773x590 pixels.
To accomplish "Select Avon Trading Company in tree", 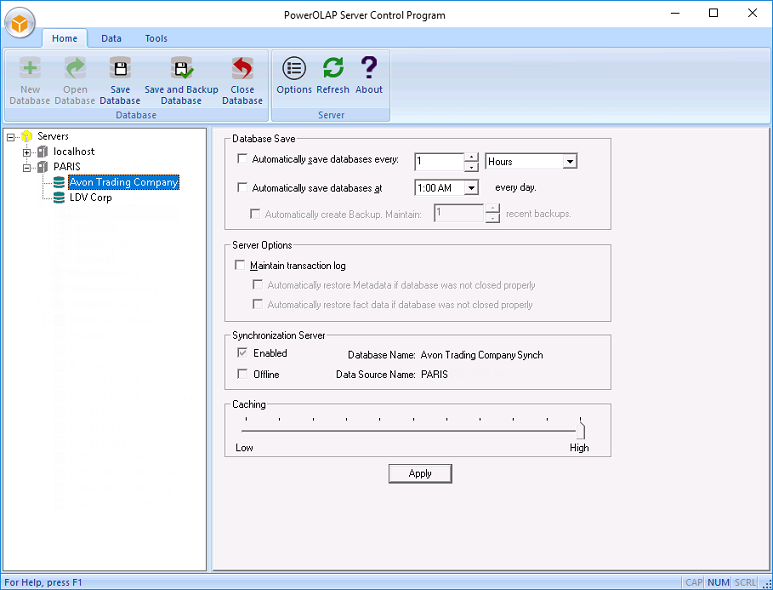I will coord(123,182).
